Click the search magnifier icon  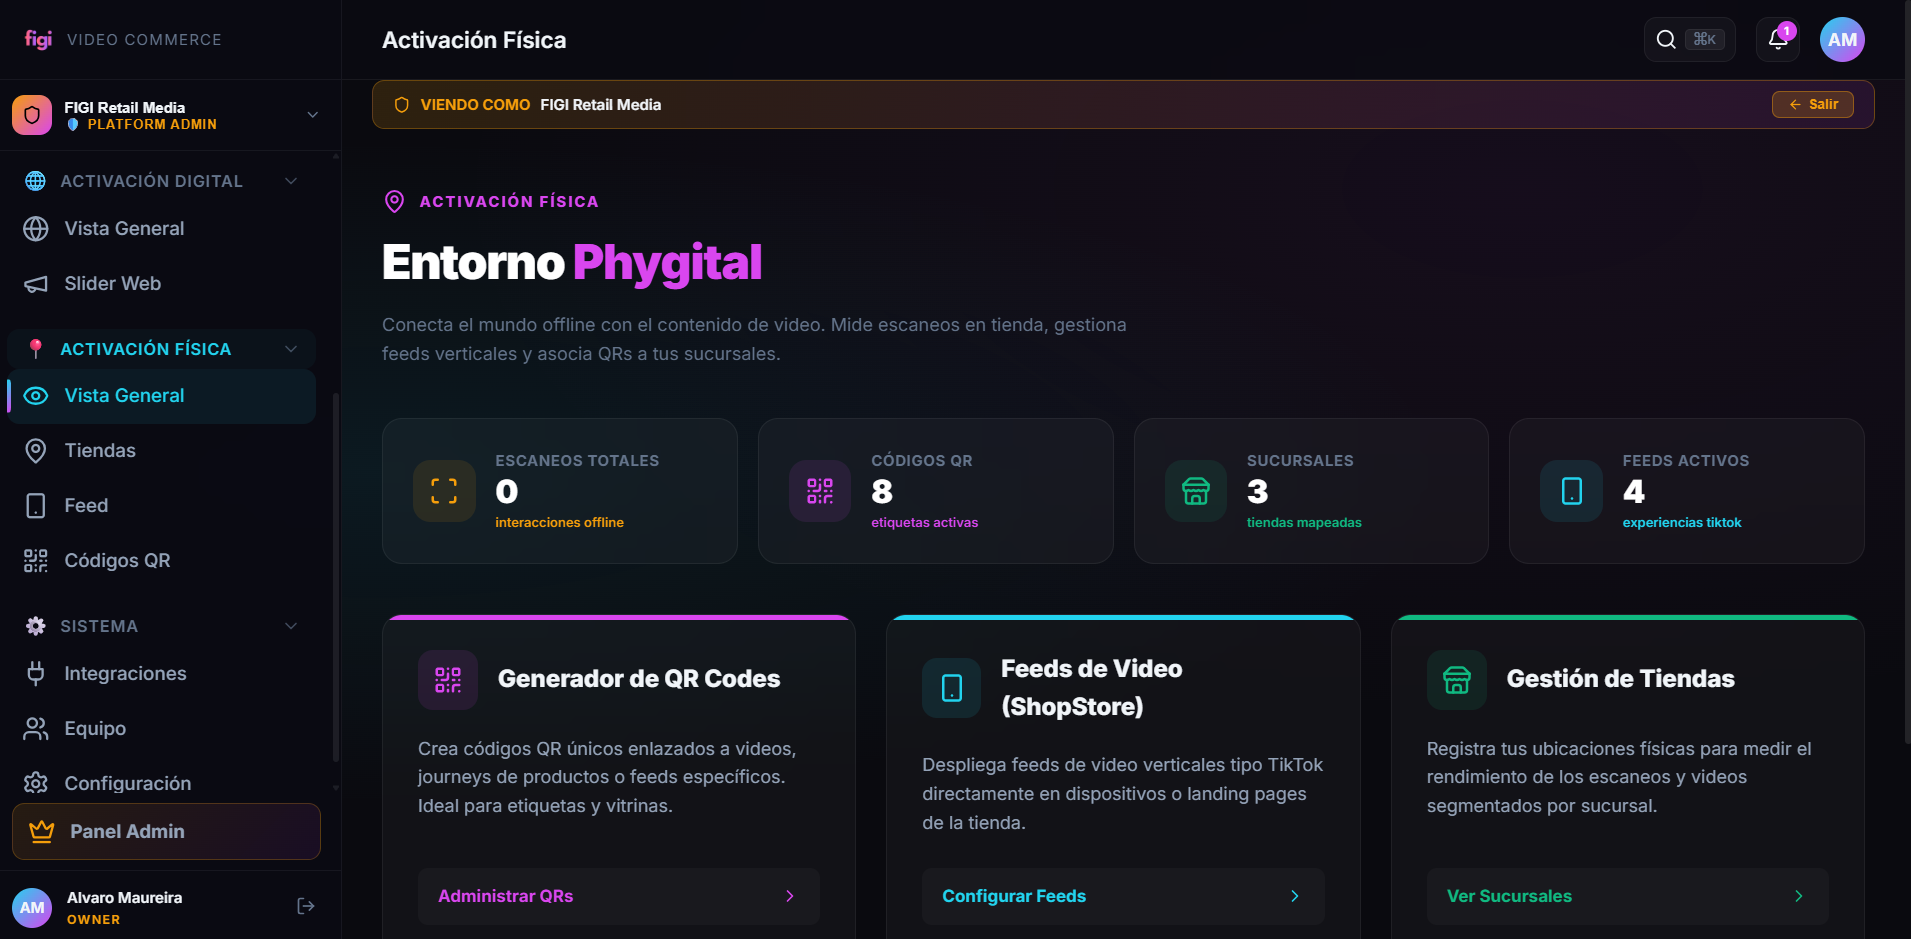1666,40
